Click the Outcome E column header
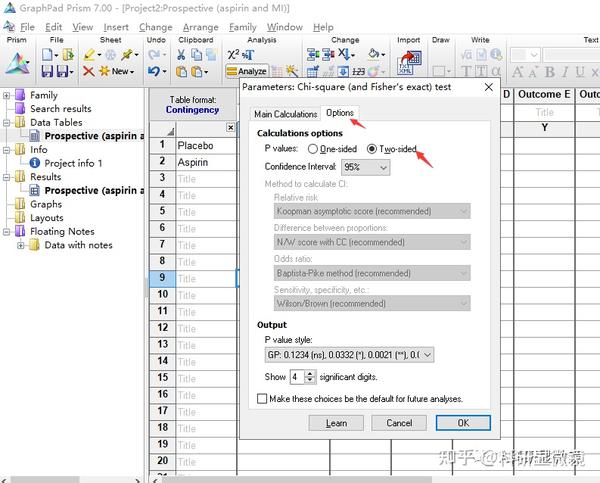Screen dimensions: 600x483 point(544,95)
